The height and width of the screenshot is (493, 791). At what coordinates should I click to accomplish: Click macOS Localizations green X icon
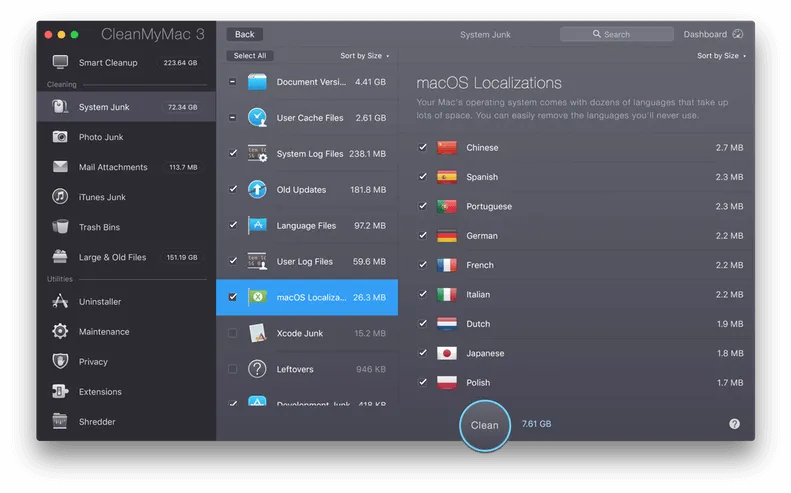click(257, 297)
